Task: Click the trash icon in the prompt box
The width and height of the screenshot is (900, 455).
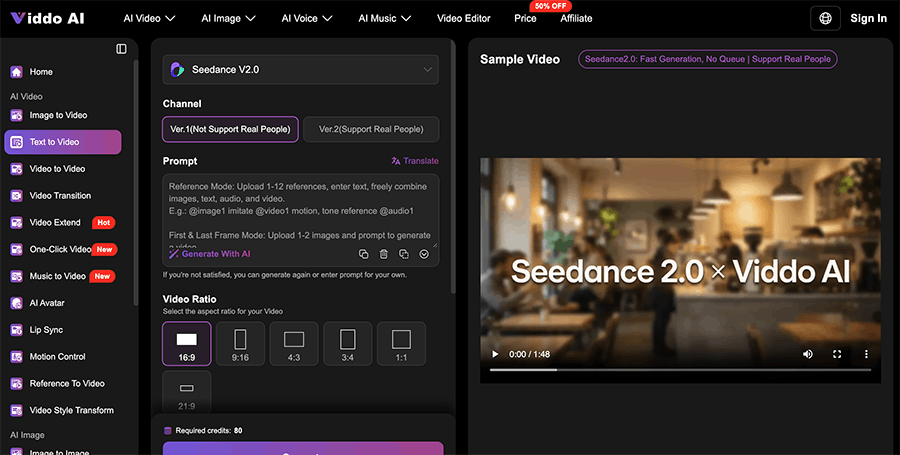Action: 384,254
